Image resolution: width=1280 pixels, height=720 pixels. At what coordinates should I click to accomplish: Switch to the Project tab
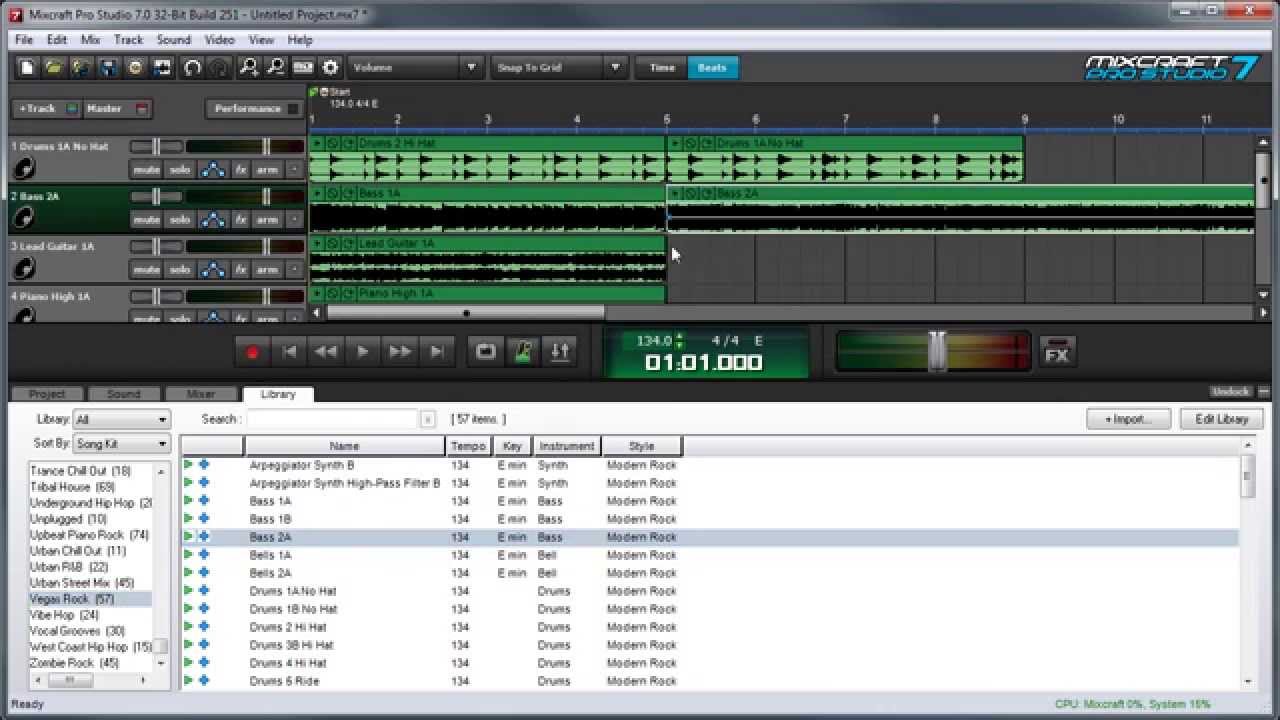coord(47,394)
